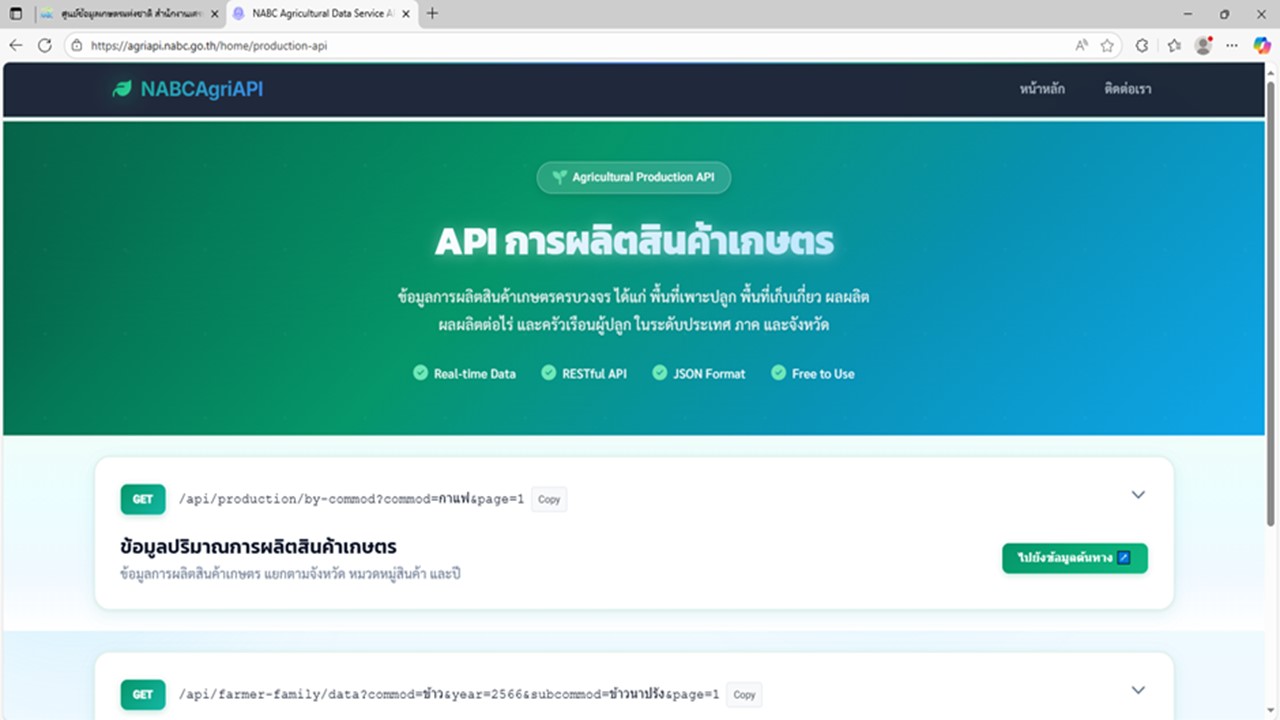Click the browser profile avatar icon

[1202, 45]
